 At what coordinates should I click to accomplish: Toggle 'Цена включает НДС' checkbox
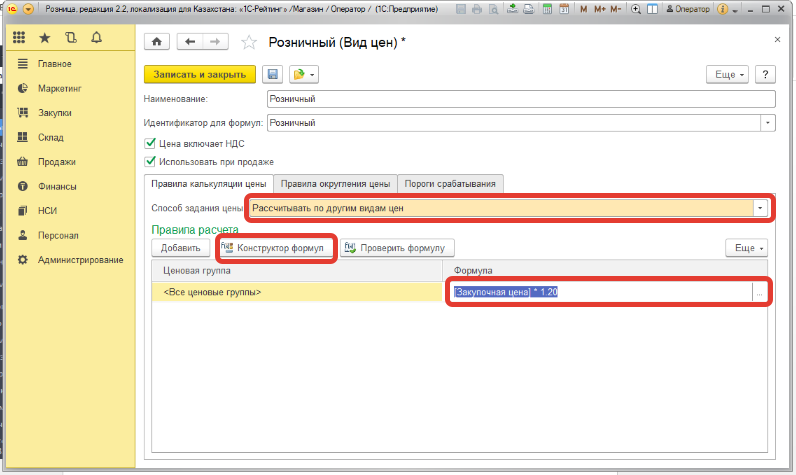151,143
